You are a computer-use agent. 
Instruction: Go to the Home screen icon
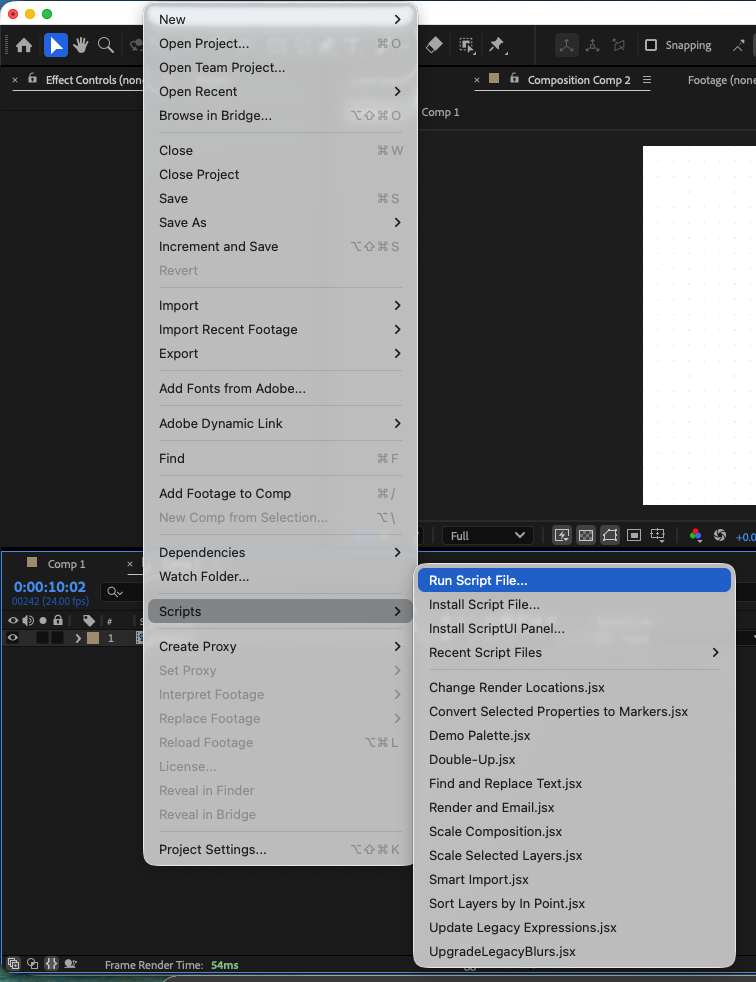(x=24, y=45)
